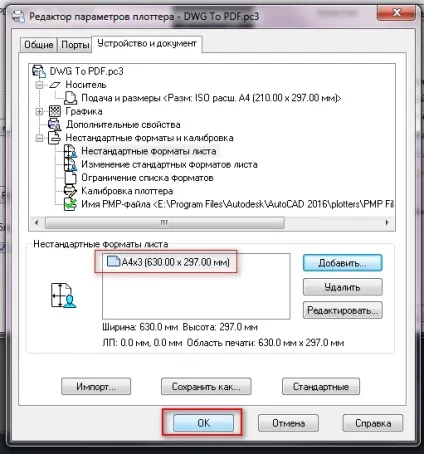Click the horizontal scrollbar right arrow

387,222
